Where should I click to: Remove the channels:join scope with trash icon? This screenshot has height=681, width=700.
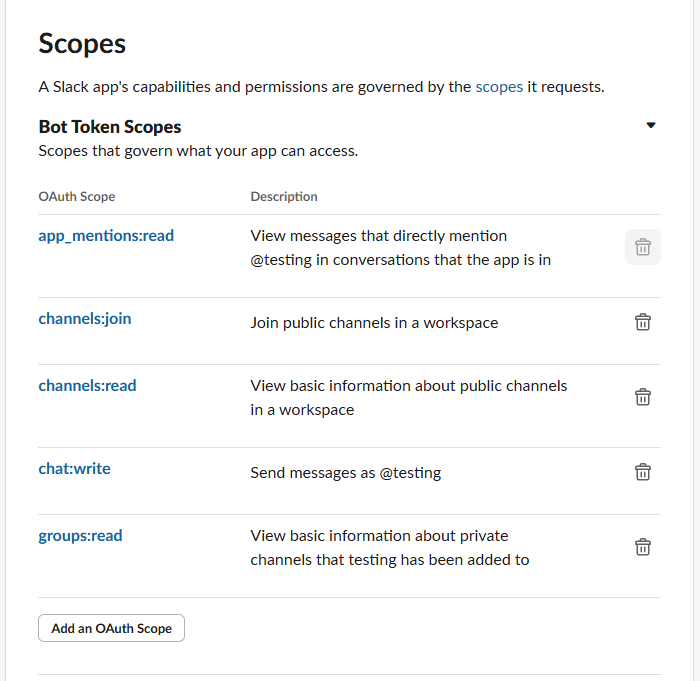(x=643, y=322)
